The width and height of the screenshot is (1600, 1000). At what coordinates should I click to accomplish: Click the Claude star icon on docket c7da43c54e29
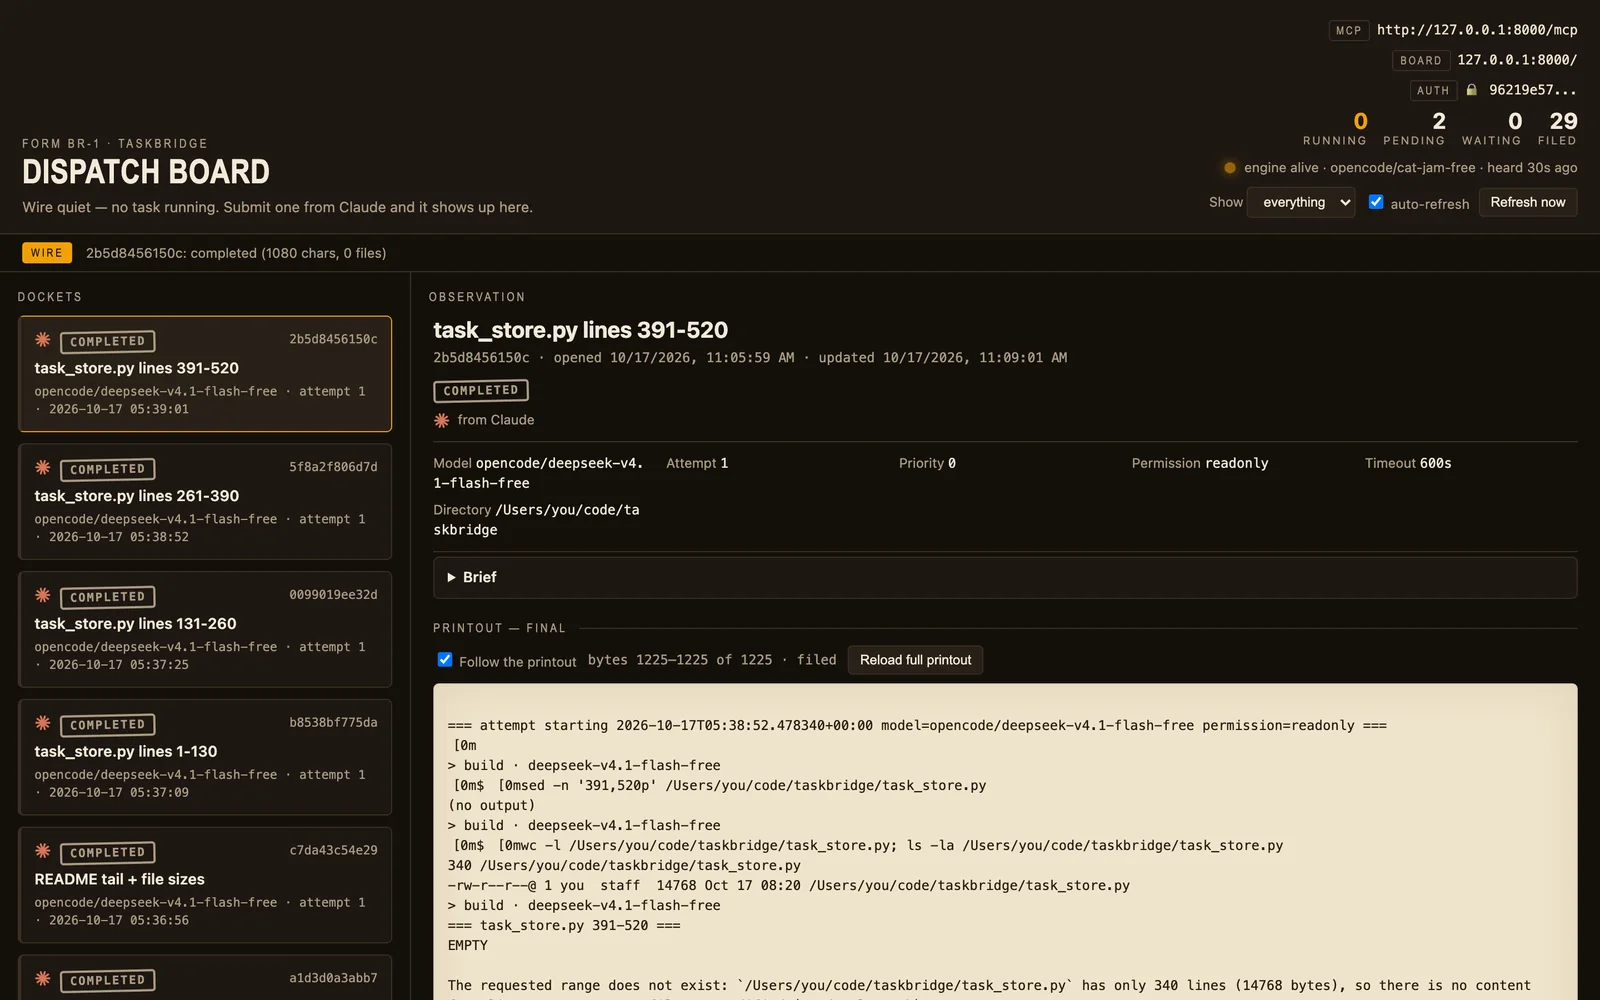coord(43,852)
